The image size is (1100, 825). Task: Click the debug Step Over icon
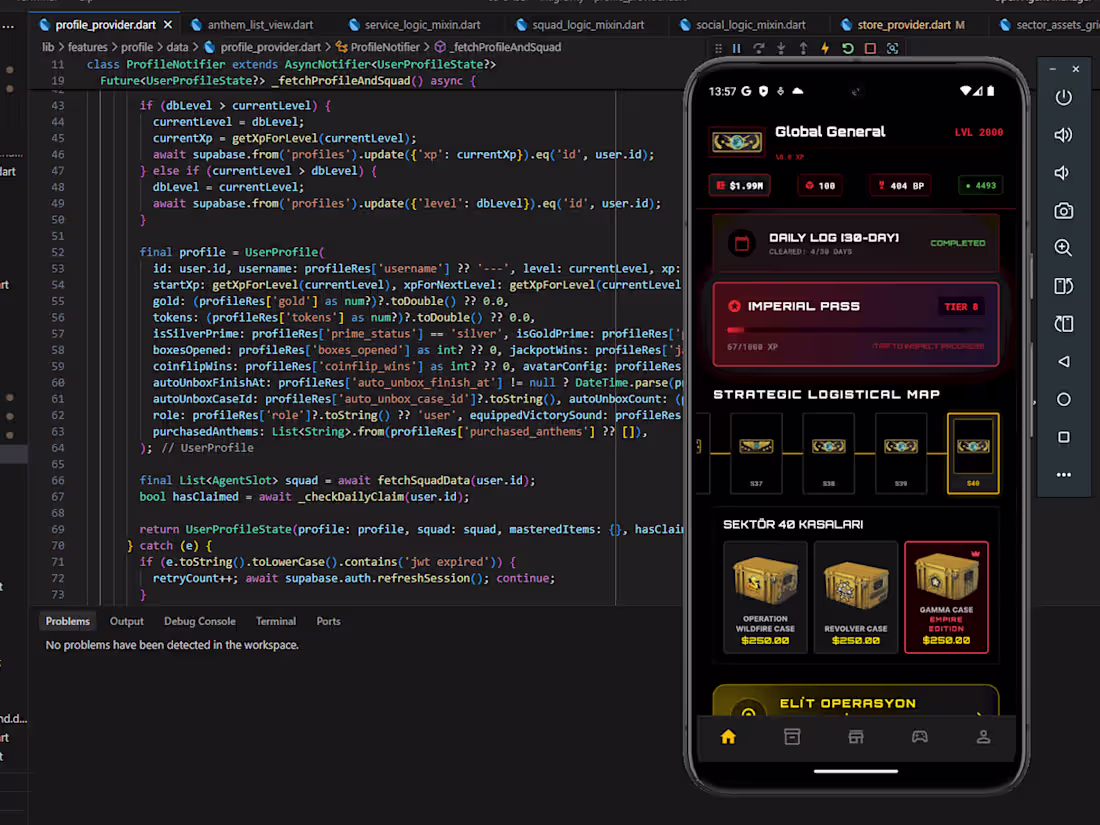click(x=758, y=48)
